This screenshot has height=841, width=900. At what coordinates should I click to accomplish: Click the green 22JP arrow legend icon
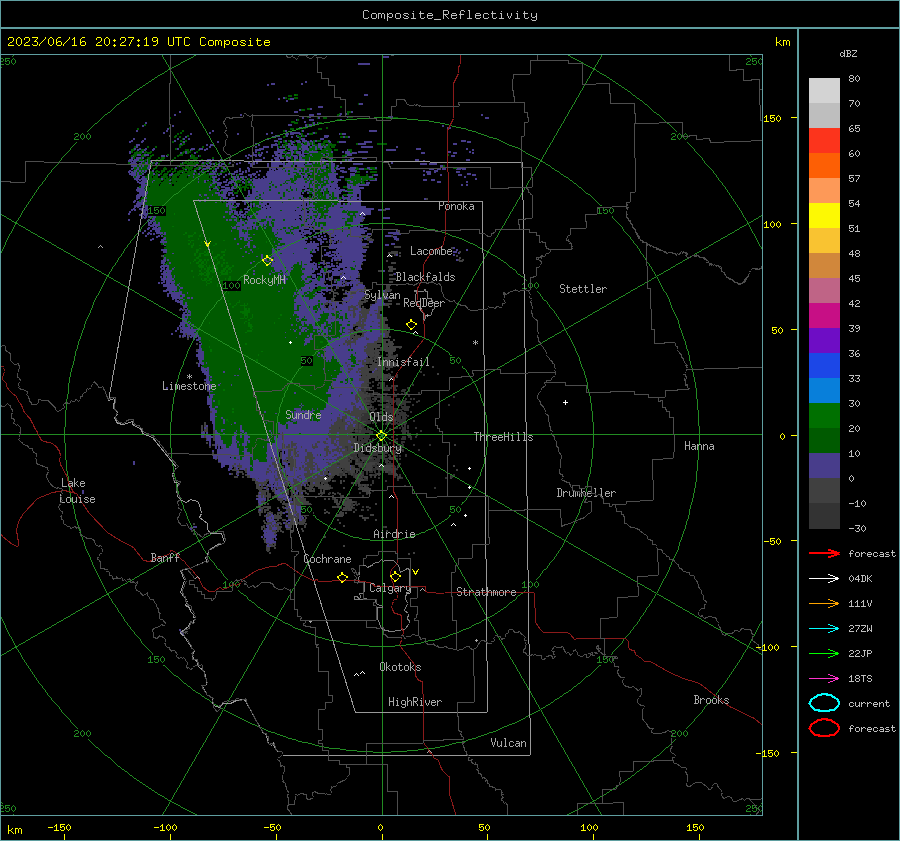(824, 653)
